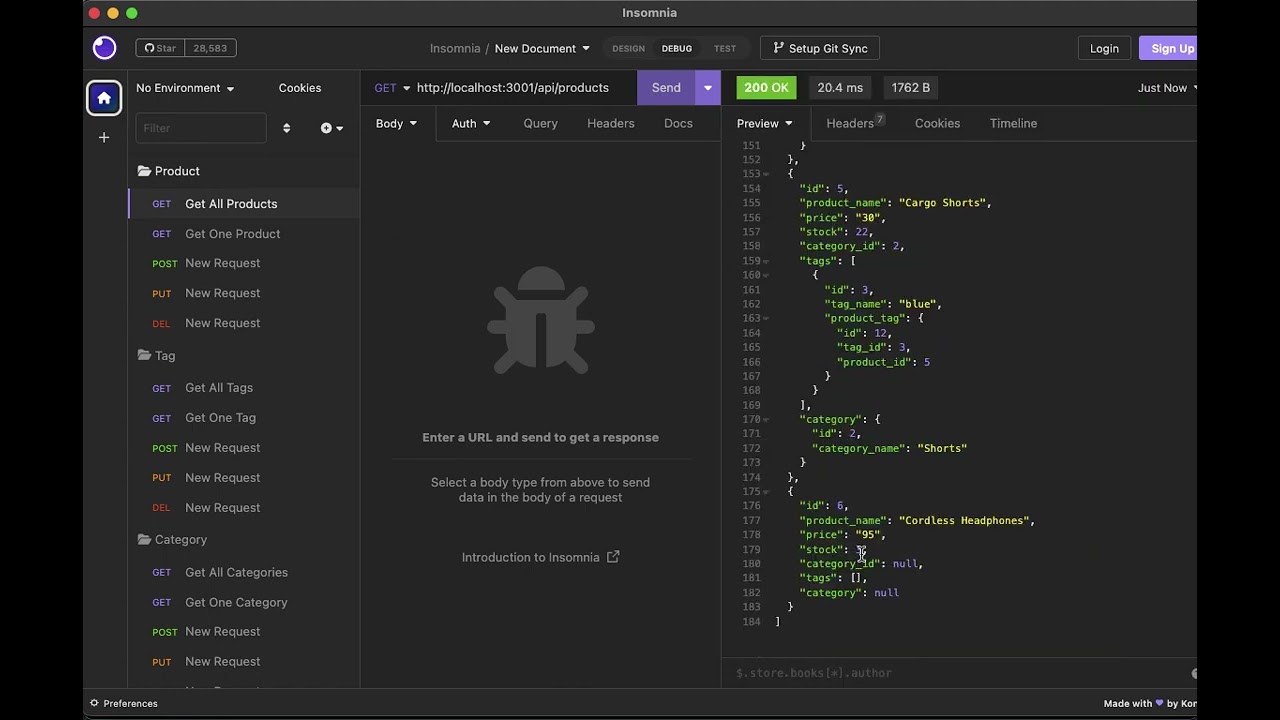Open the Query tab

point(540,123)
